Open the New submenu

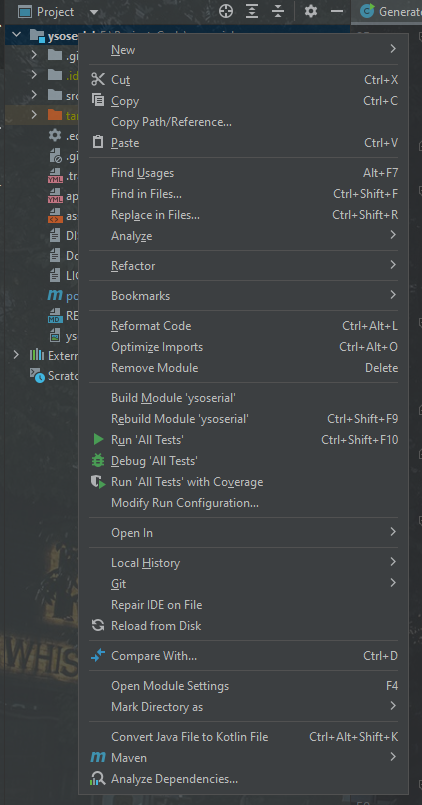point(244,50)
